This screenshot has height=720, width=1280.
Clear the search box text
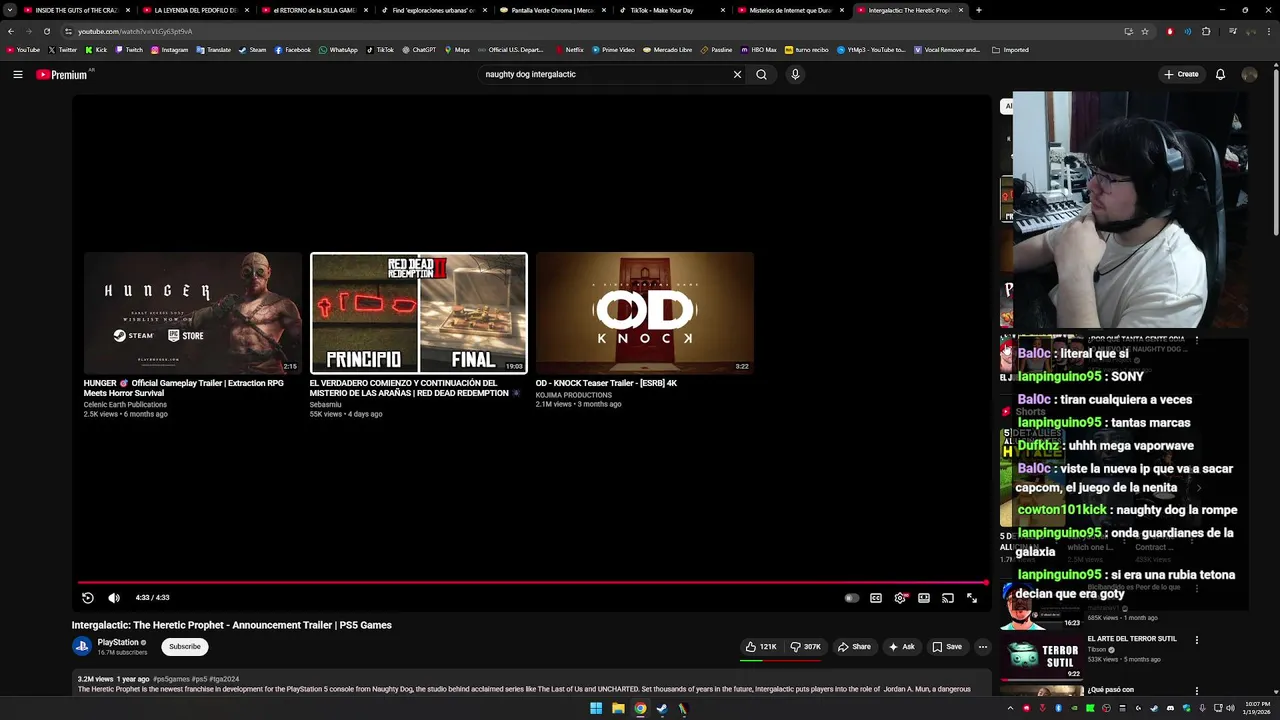[737, 74]
